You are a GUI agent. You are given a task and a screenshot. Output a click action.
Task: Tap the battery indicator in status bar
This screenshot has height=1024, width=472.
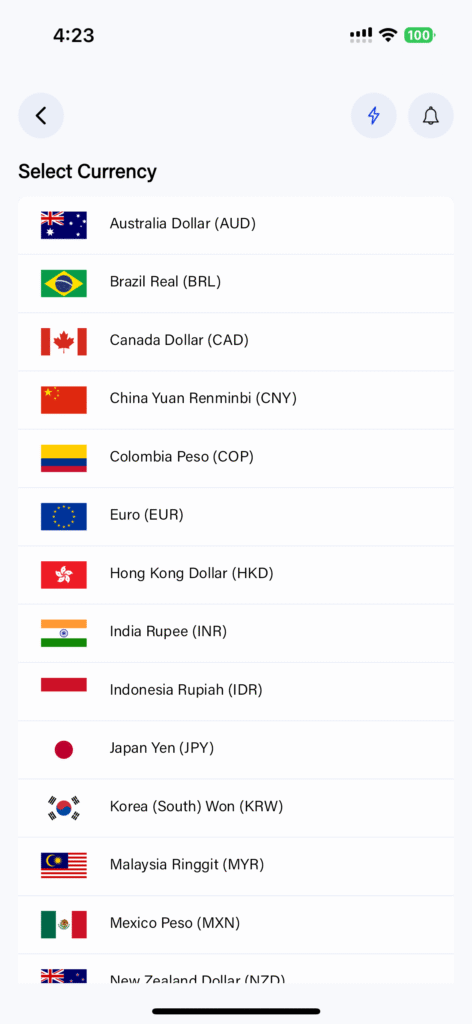pos(420,35)
